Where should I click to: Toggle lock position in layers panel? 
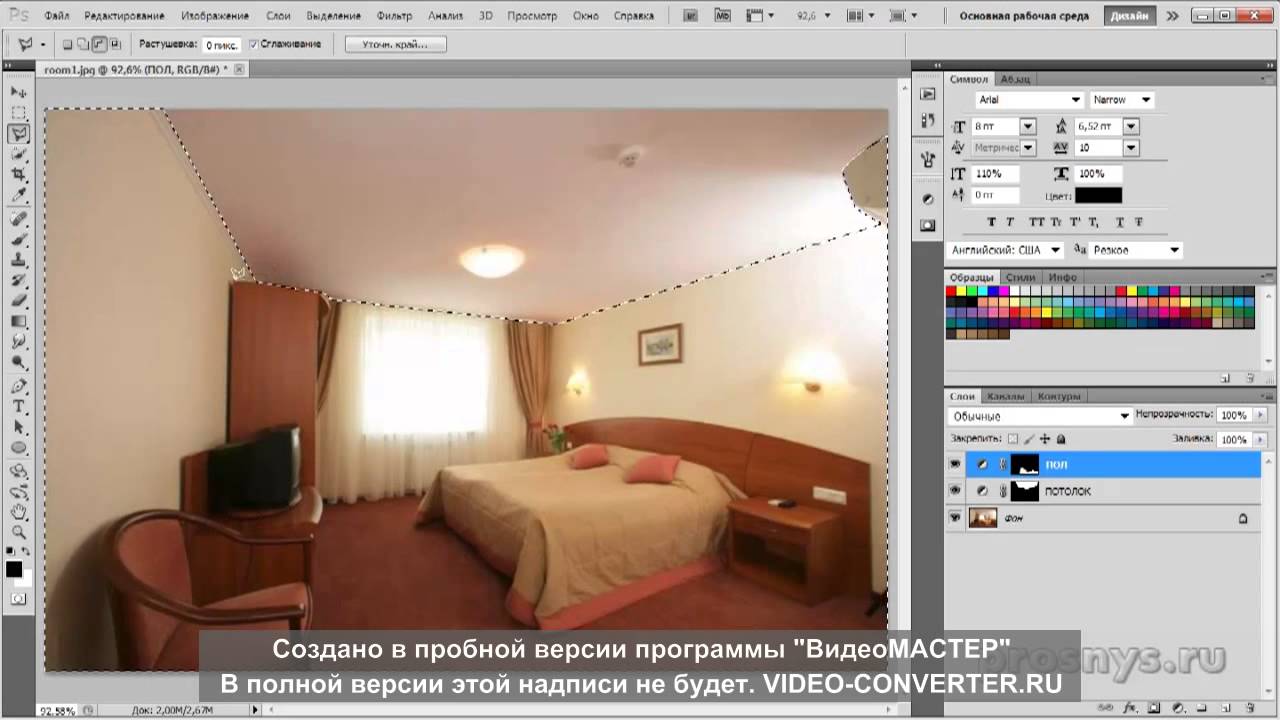click(x=1045, y=439)
